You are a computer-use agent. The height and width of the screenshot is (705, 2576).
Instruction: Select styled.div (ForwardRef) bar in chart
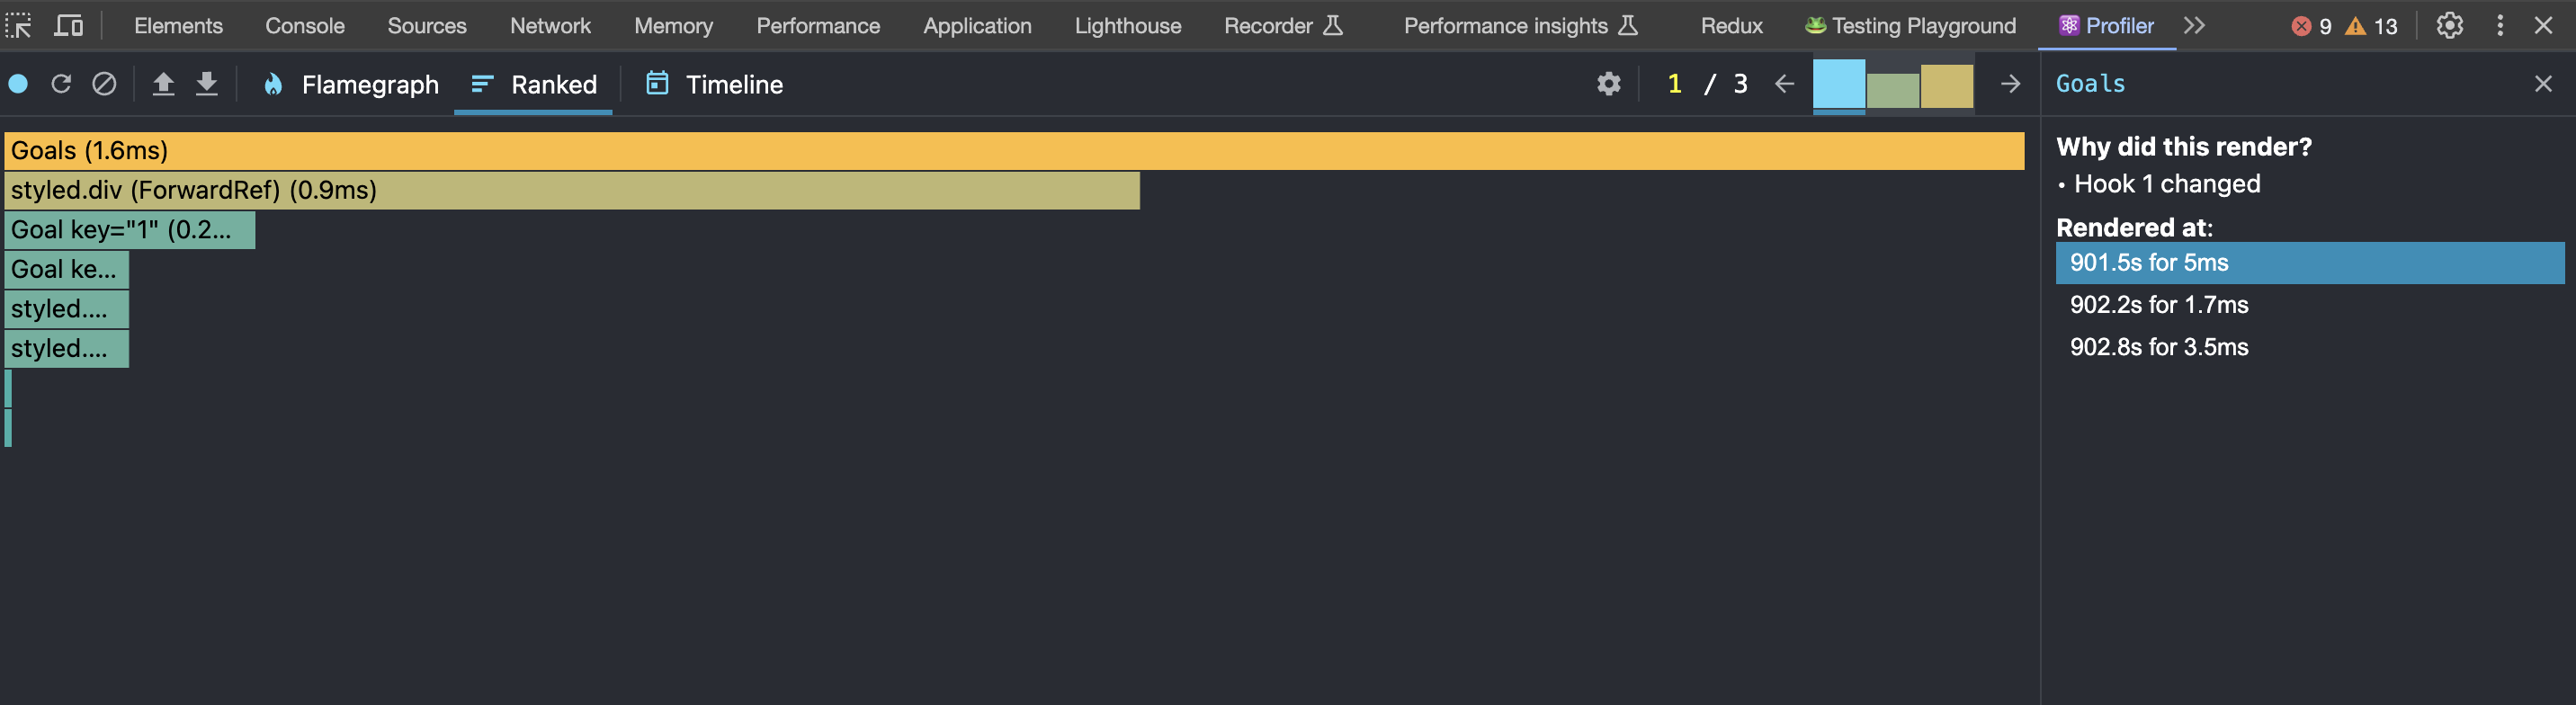tap(572, 190)
